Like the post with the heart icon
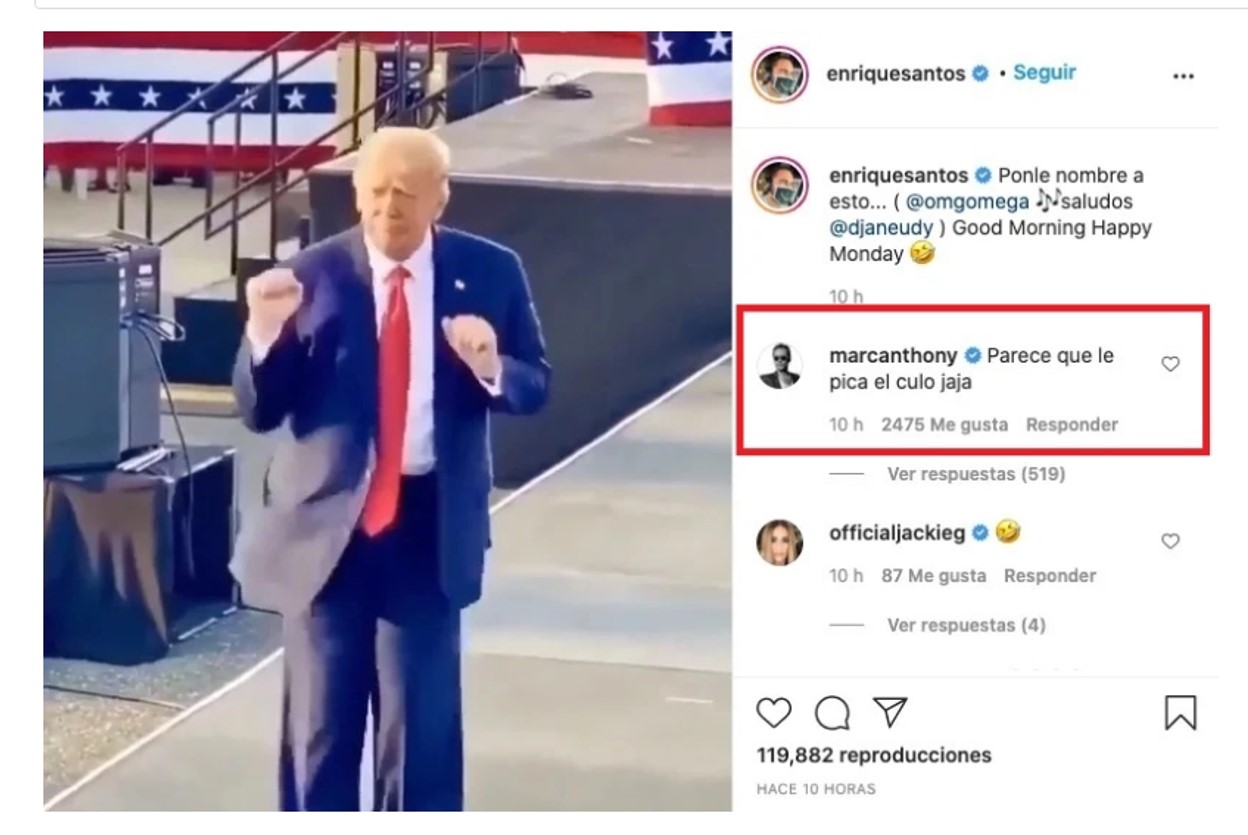 pyautogui.click(x=773, y=713)
